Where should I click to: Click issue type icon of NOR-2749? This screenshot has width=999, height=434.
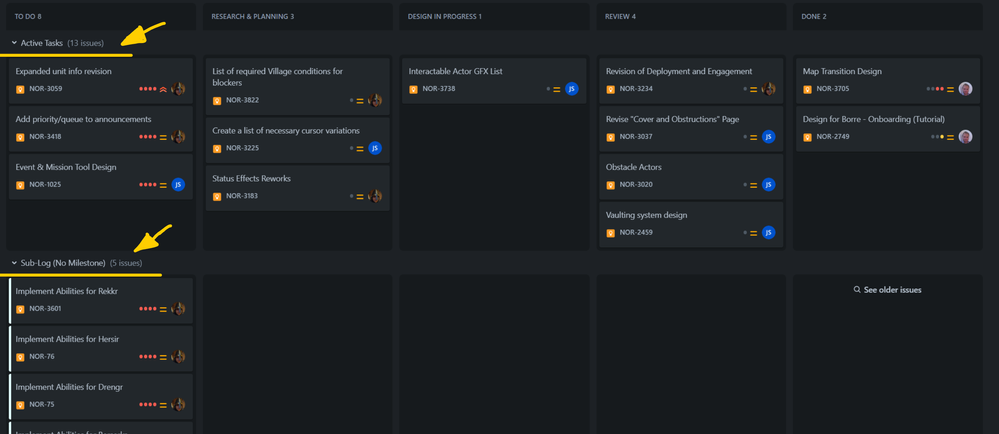click(807, 137)
